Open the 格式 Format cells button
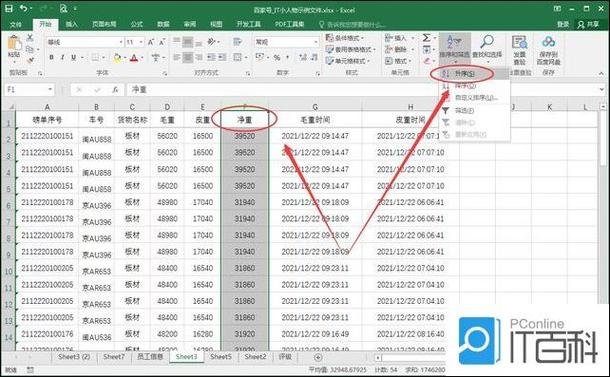This screenshot has height=377, width=610. 397,61
